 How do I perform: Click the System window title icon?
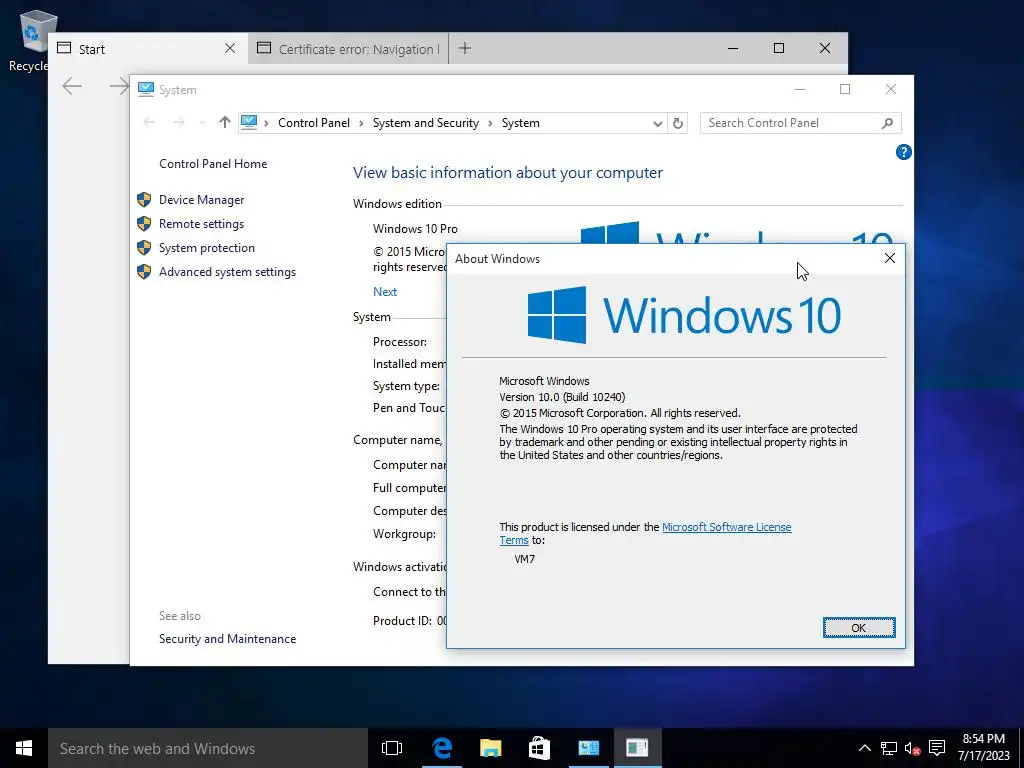(146, 89)
